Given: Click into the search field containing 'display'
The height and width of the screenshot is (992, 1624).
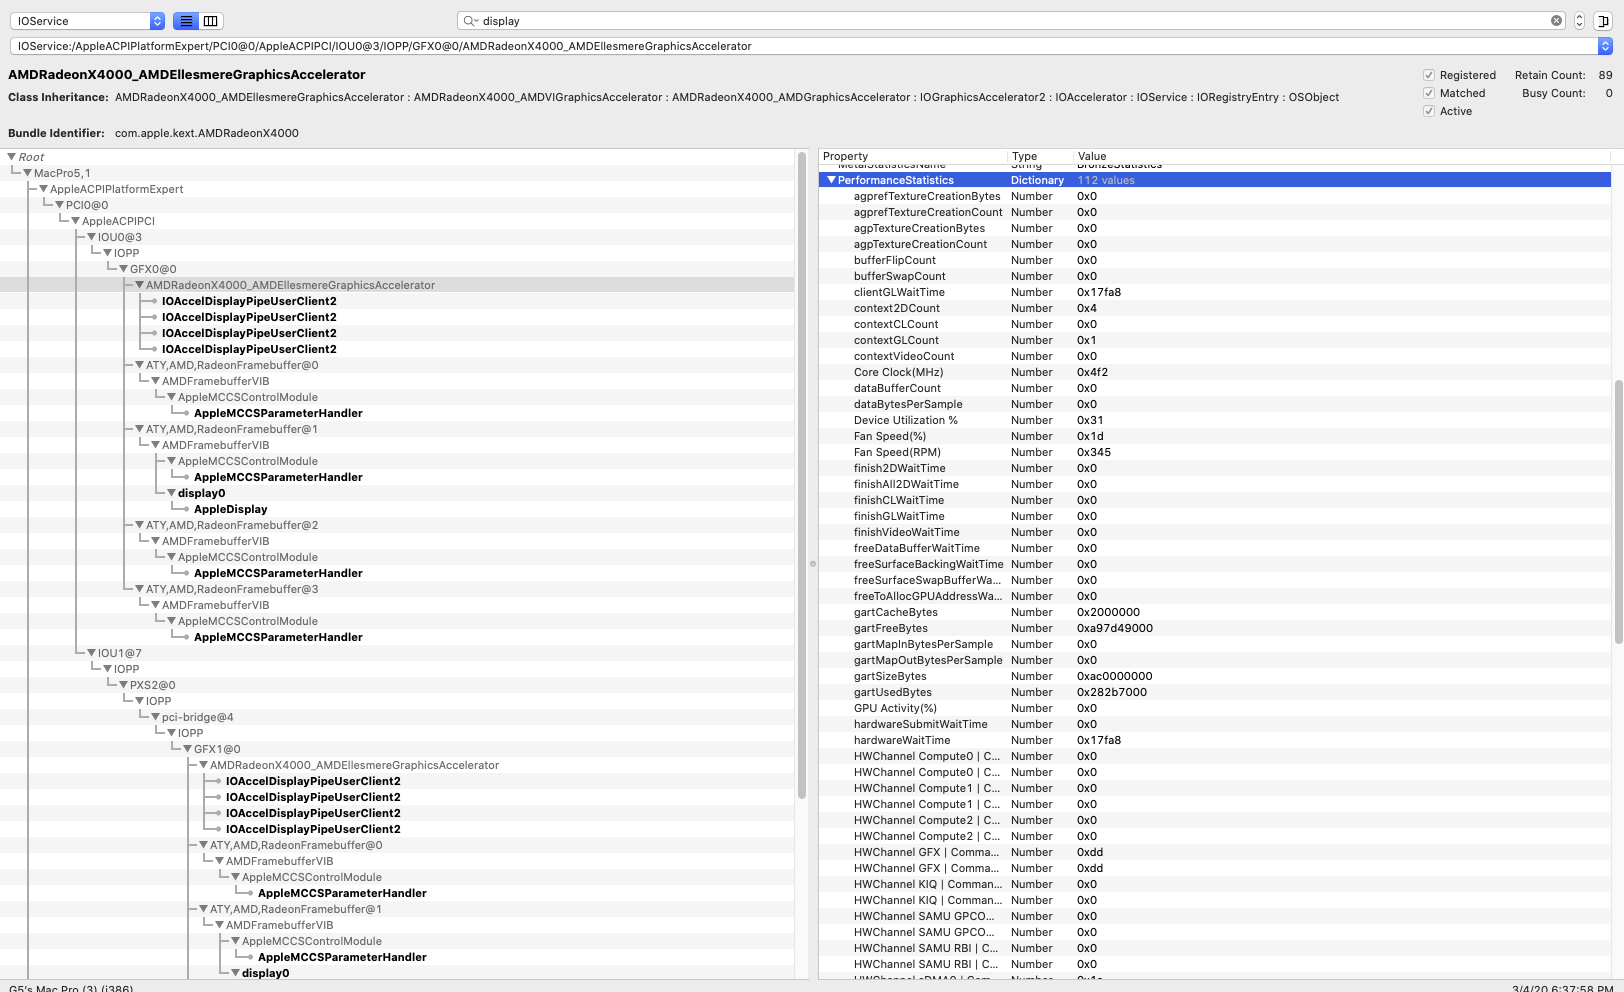Looking at the screenshot, I should point(1010,21).
